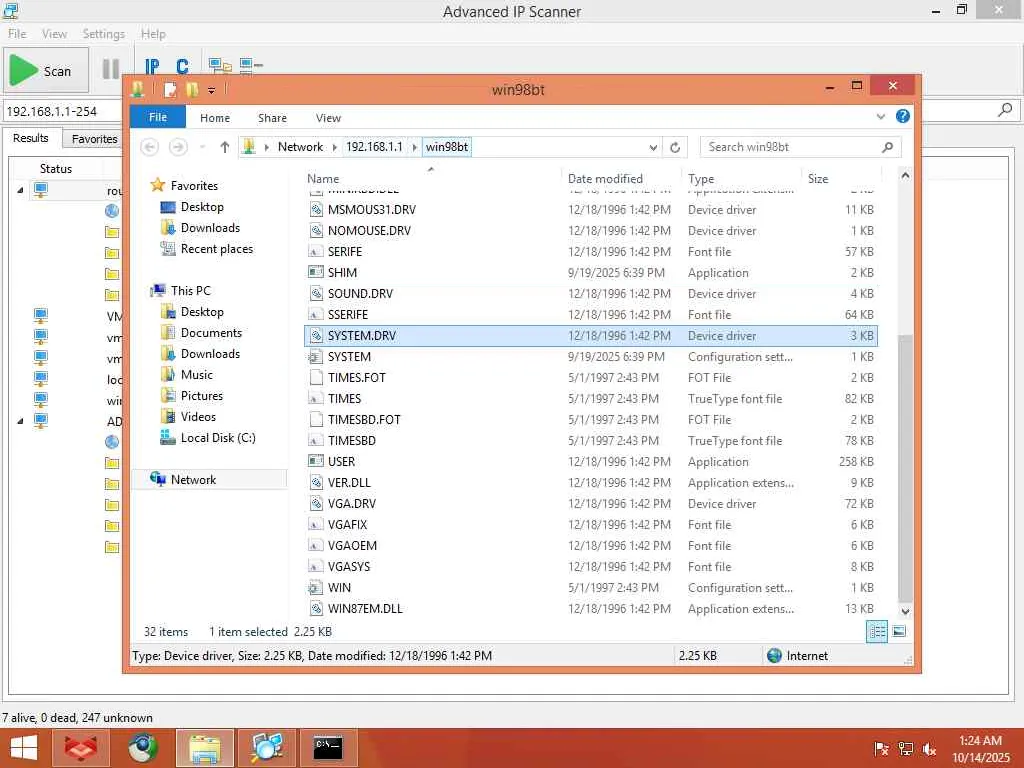The width and height of the screenshot is (1024, 768).
Task: Go up one folder level arrow
Action: tap(225, 147)
